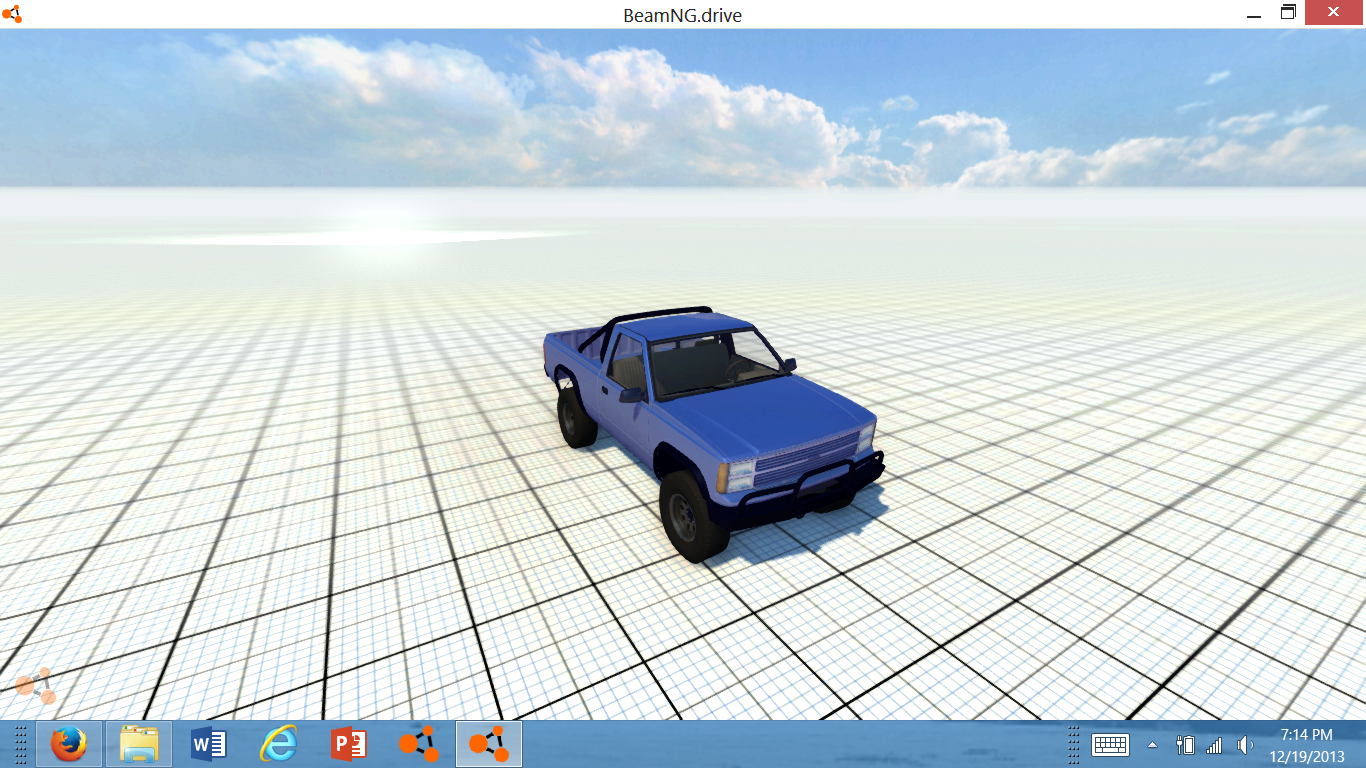The image size is (1366, 768).
Task: Check the battery power tray icon
Action: click(1185, 745)
